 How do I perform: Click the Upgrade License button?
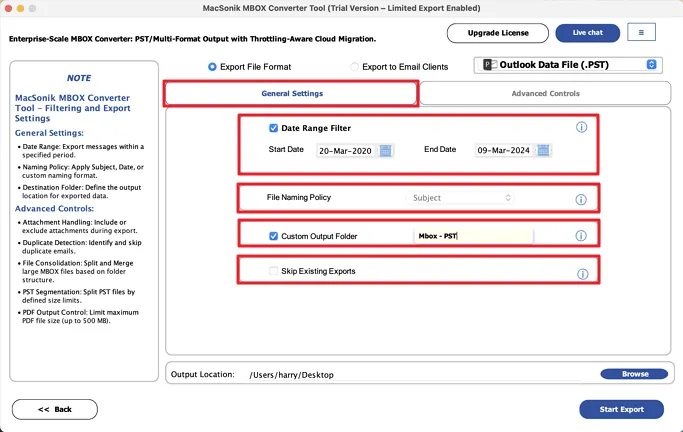tap(498, 33)
